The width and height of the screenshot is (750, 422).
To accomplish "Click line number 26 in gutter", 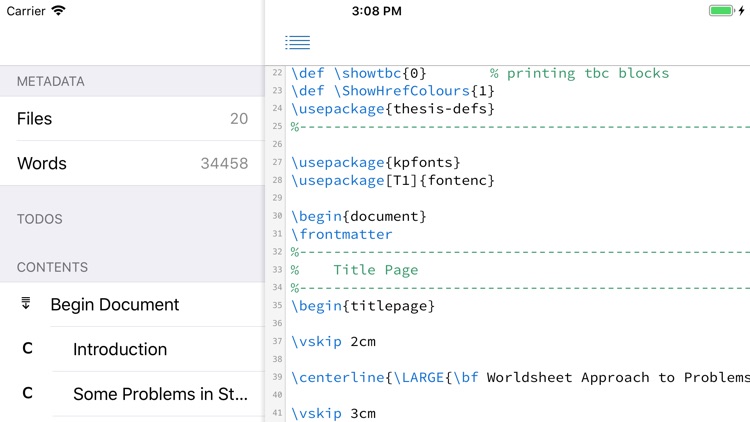I will (277, 144).
